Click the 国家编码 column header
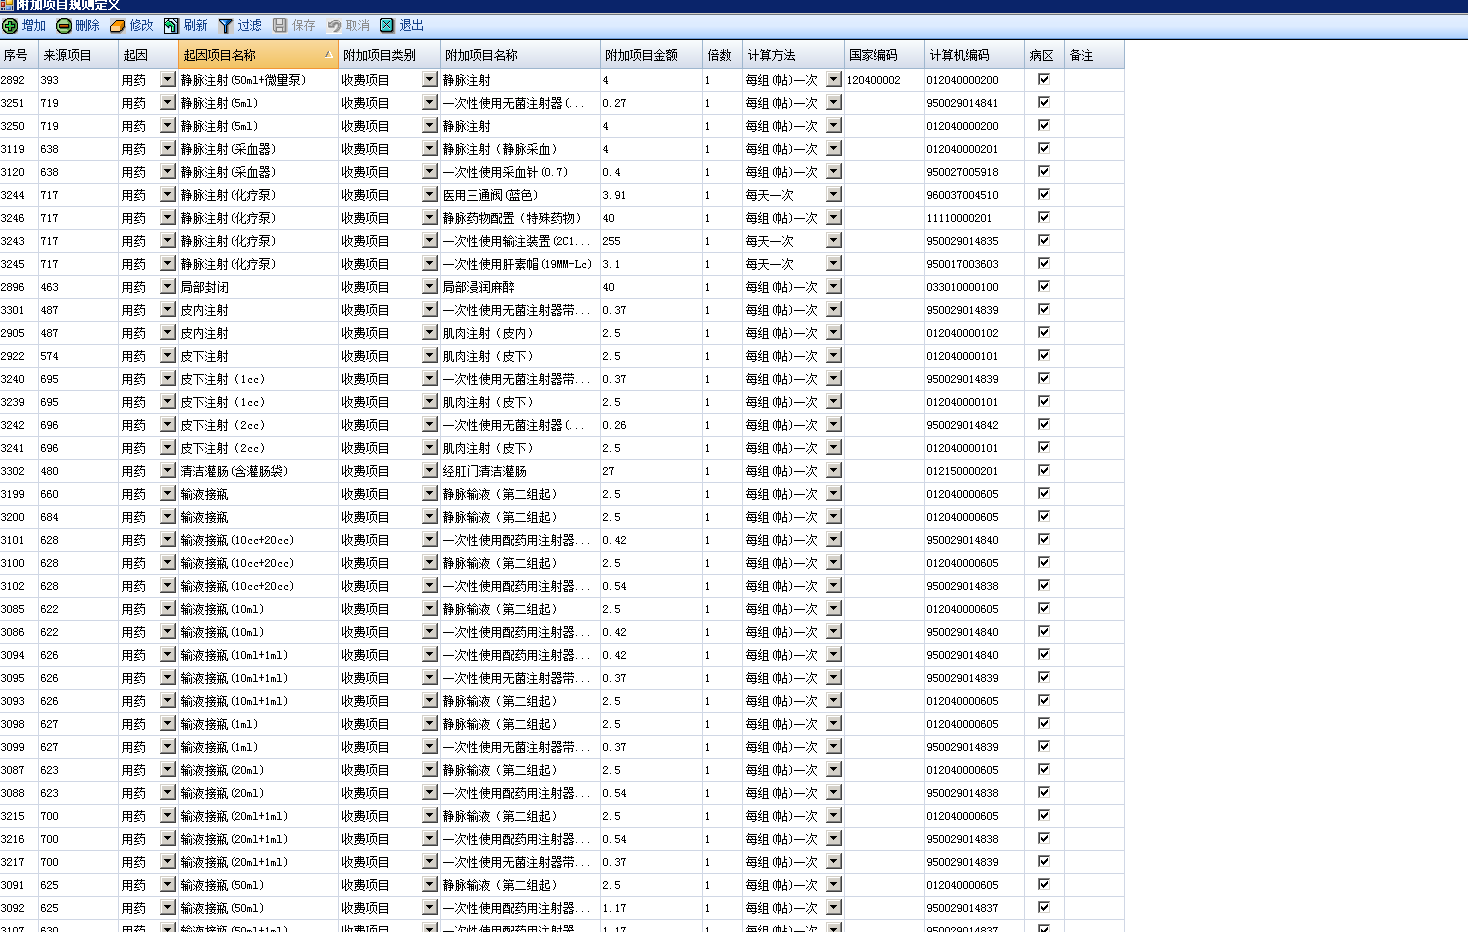Viewport: 1468px width, 932px height. tap(885, 55)
